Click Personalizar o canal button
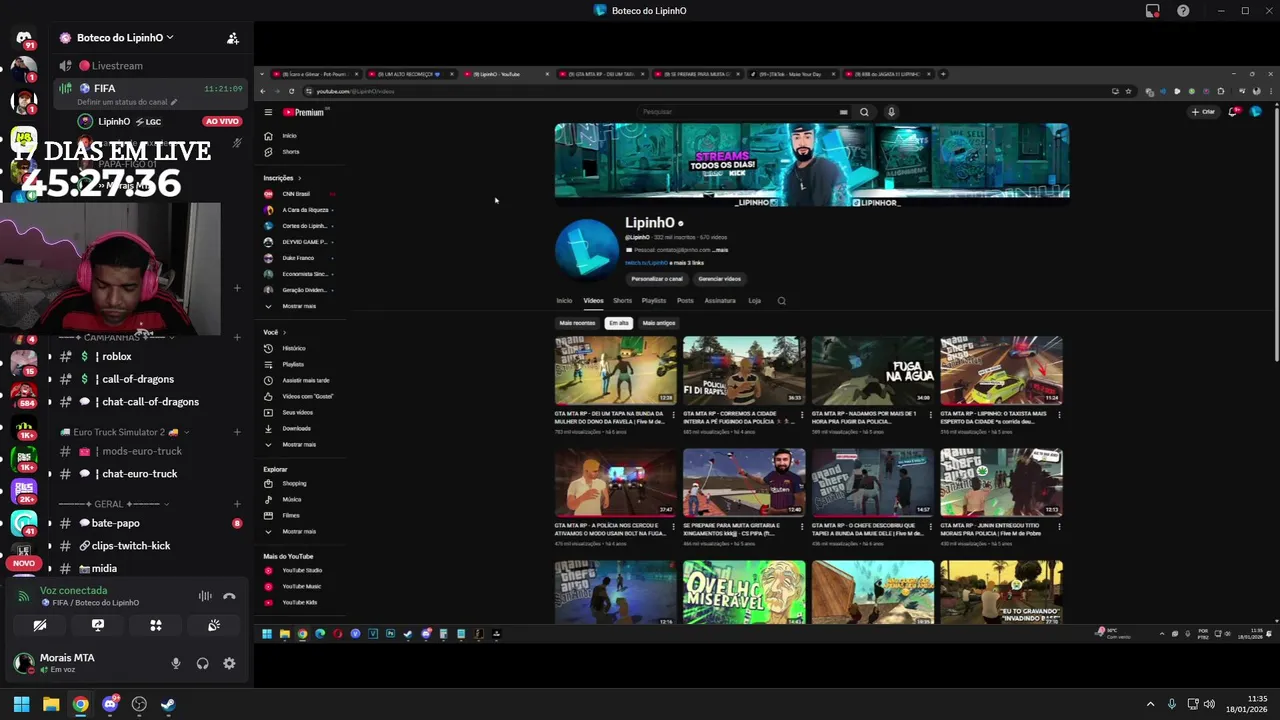This screenshot has width=1280, height=720. tap(657, 279)
